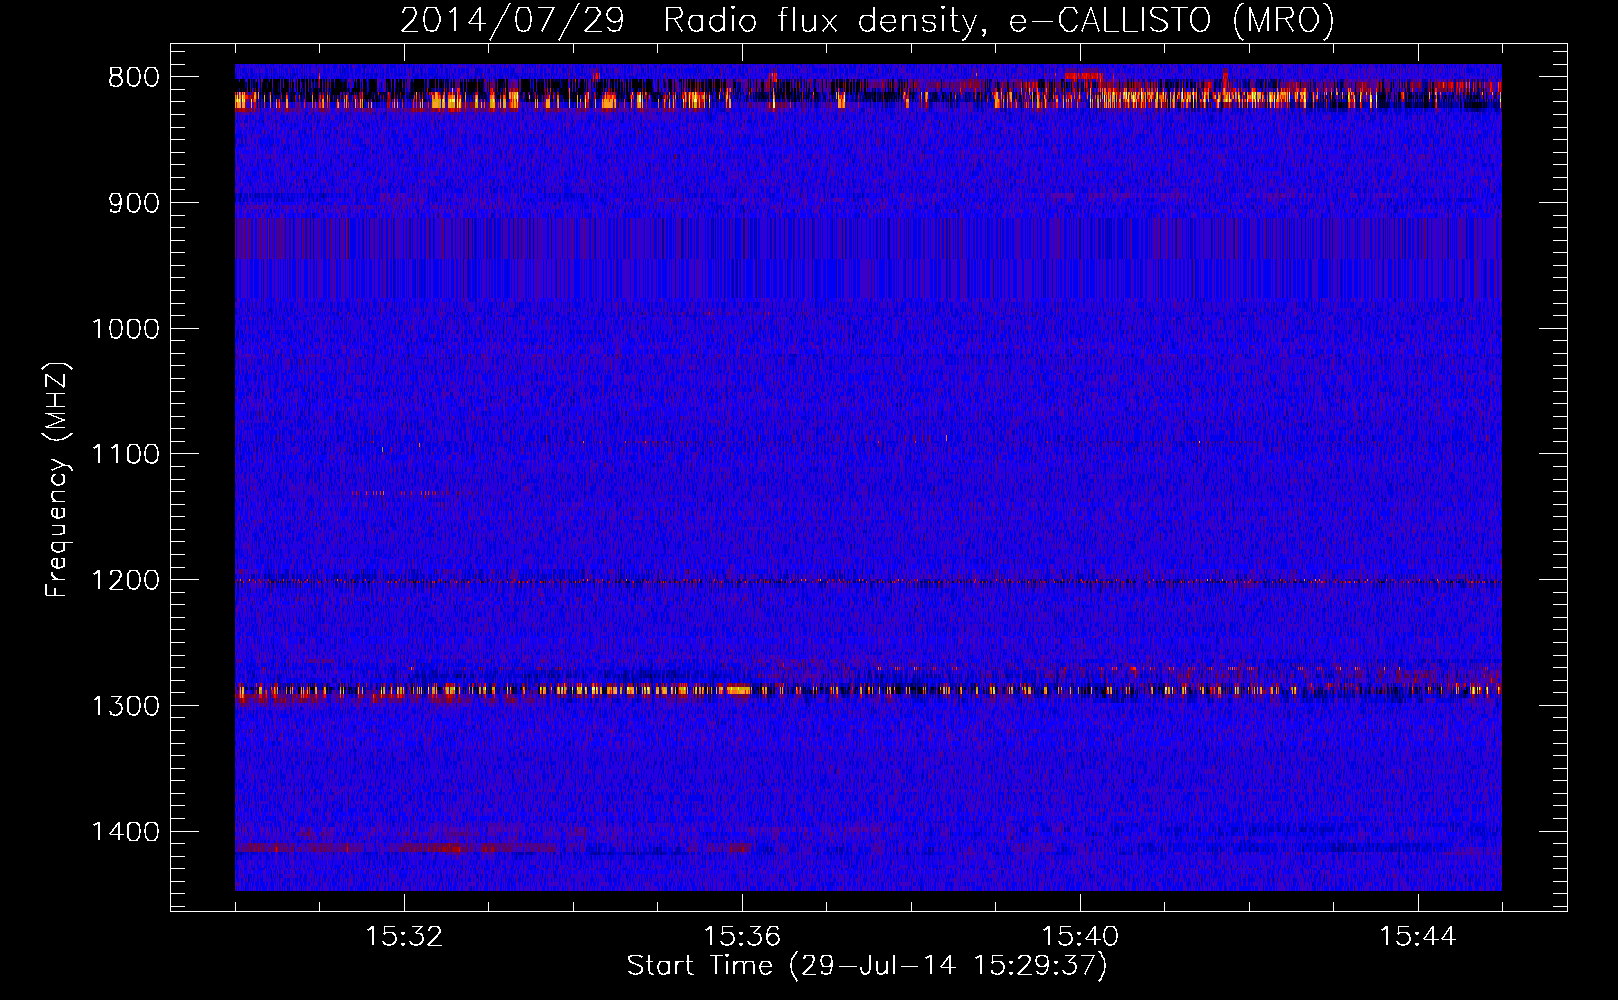Select the 1300 frequency axis label
1618x1000 pixels.
125,706
